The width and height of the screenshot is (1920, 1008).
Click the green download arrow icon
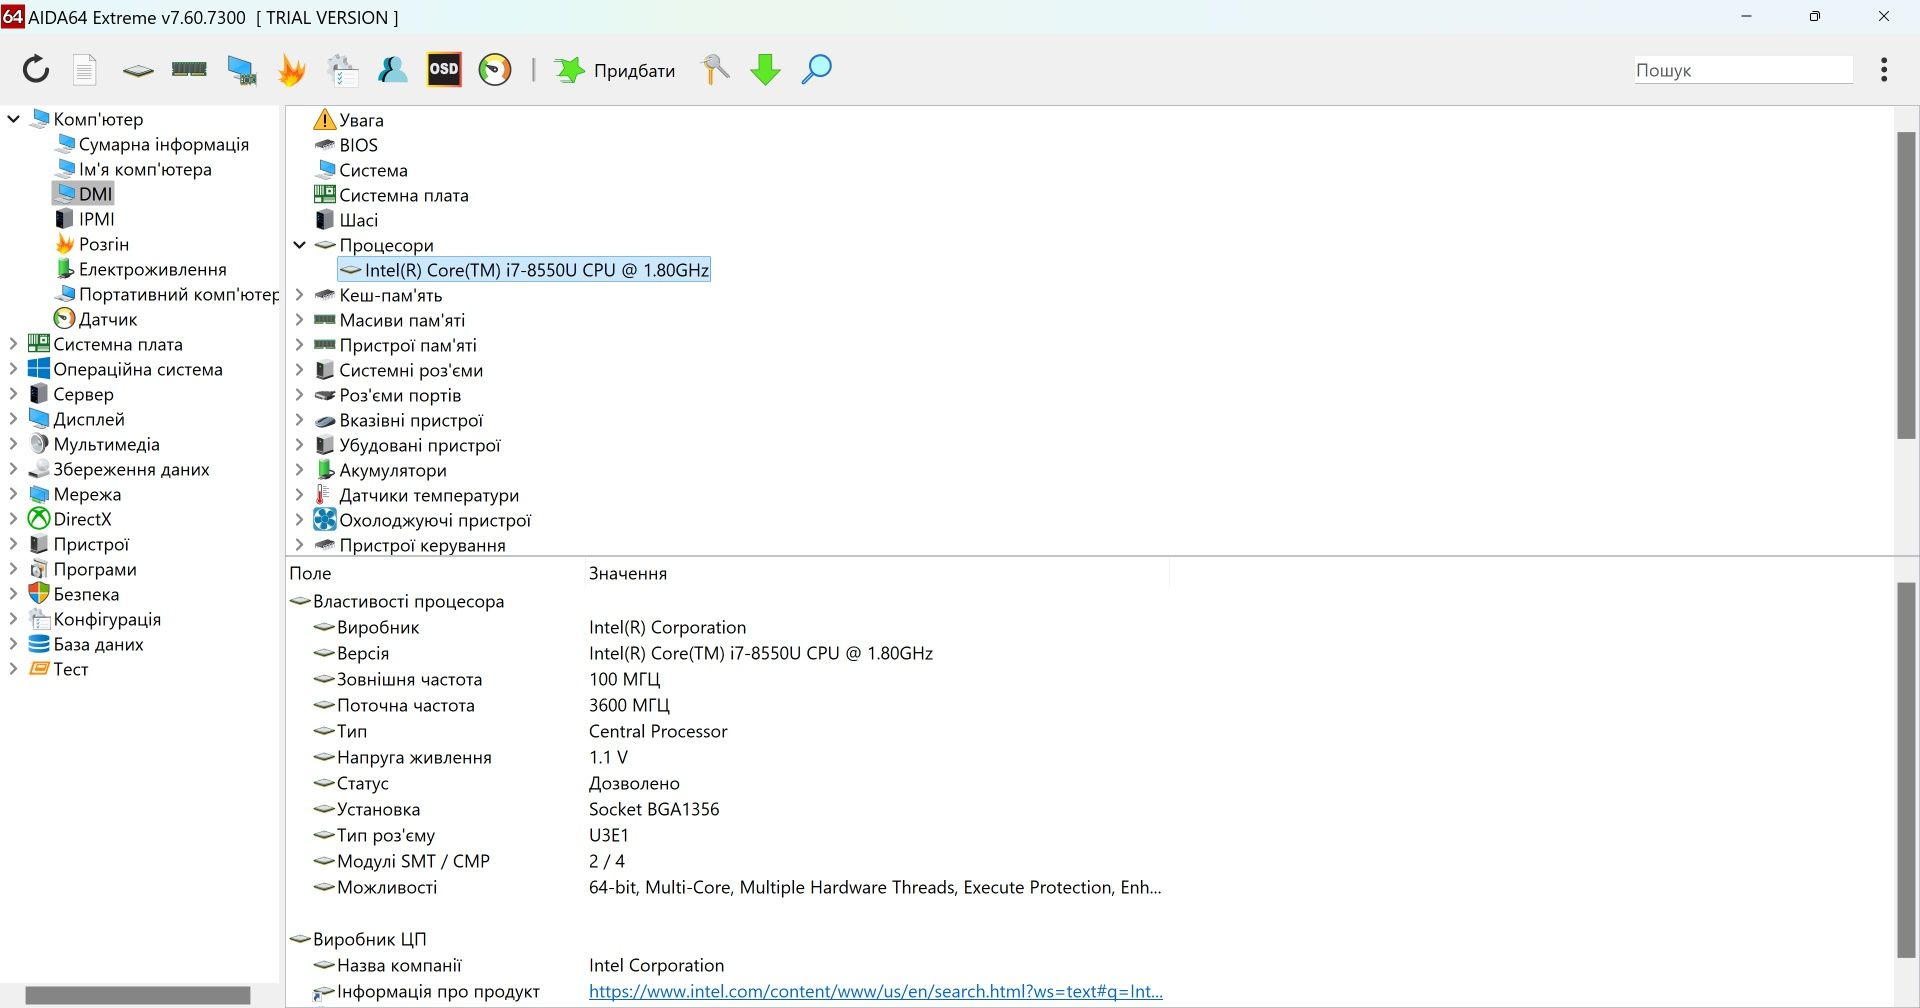[x=765, y=69]
